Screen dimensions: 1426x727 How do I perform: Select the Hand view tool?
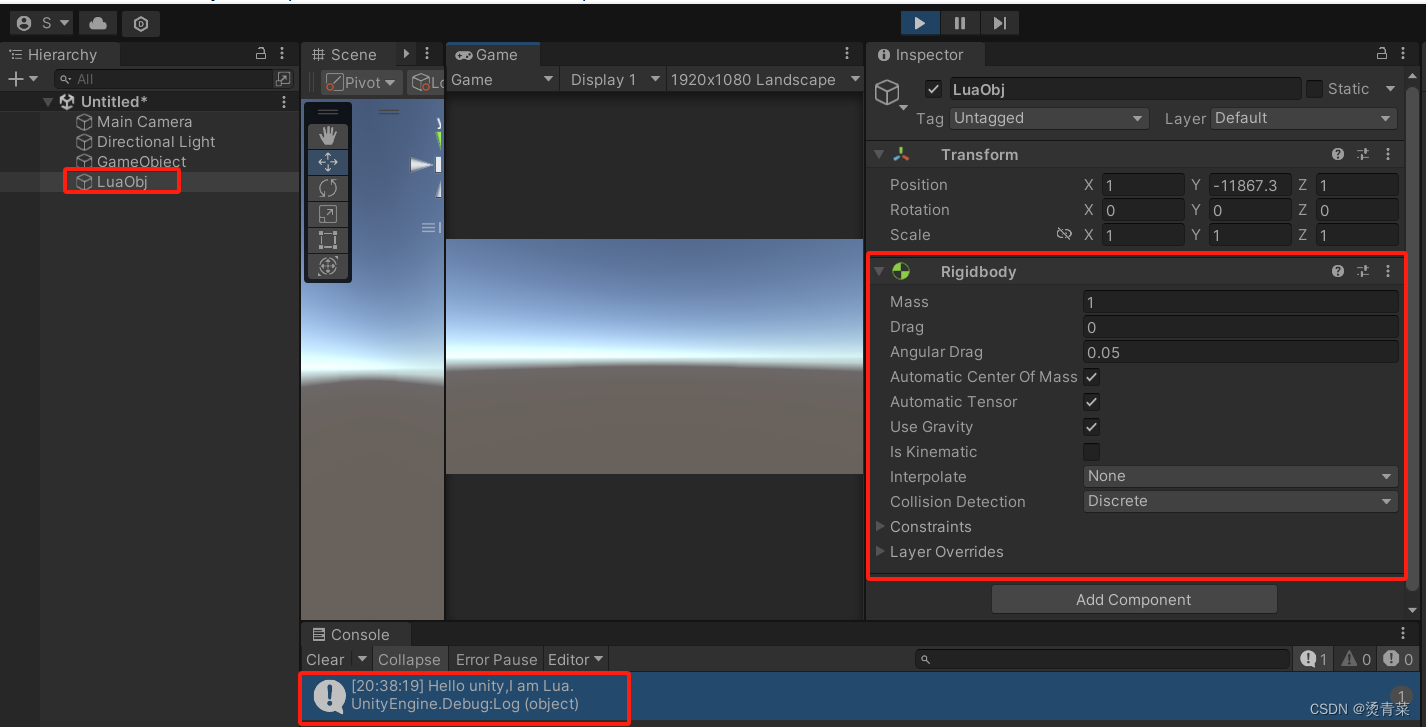pyautogui.click(x=328, y=136)
